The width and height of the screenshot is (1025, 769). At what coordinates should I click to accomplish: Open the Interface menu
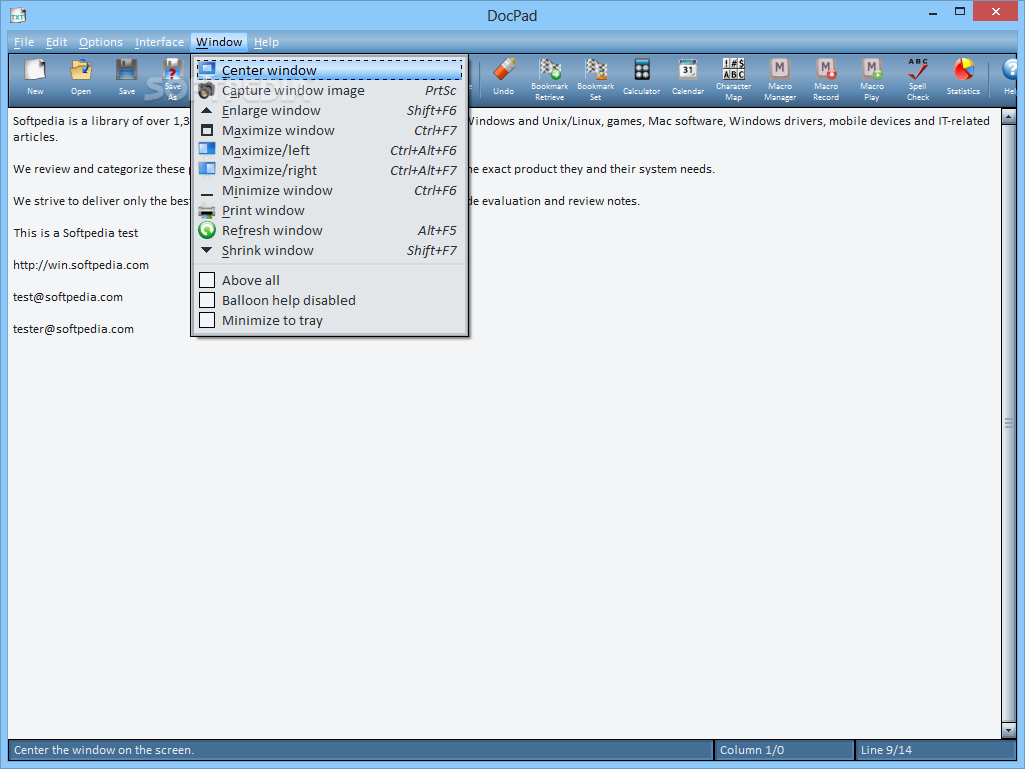tap(160, 42)
